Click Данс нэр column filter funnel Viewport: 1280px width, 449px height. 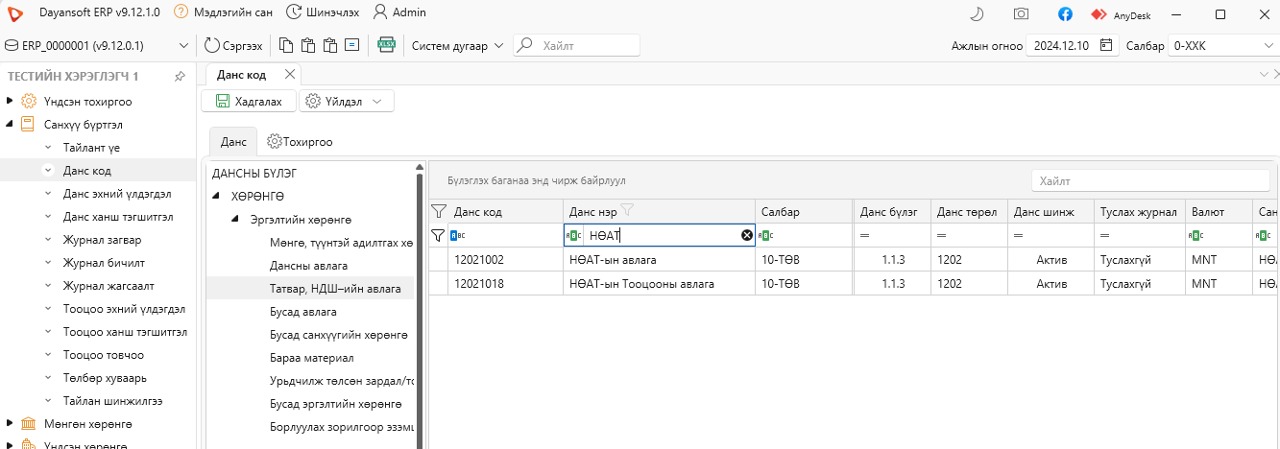pyautogui.click(x=627, y=210)
